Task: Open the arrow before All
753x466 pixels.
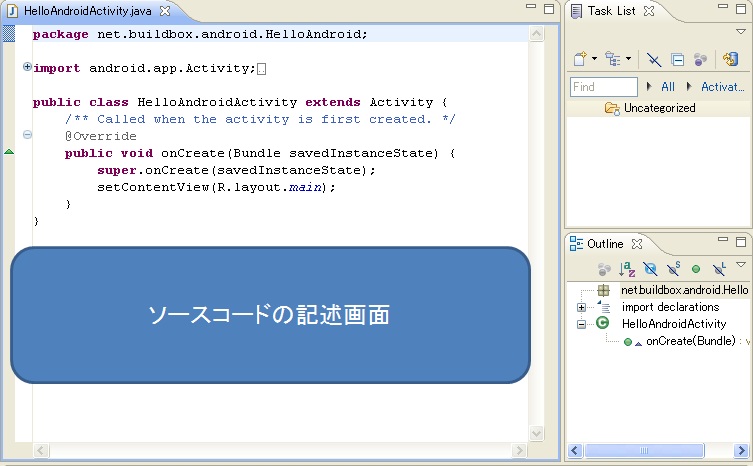Action: click(649, 86)
